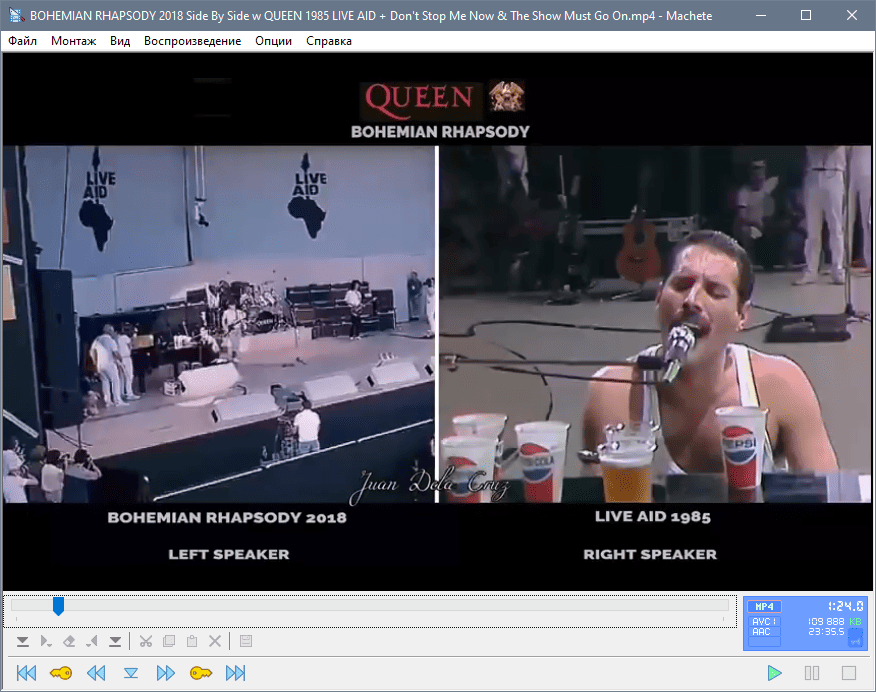
Task: Close the Machete window
Action: pyautogui.click(x=851, y=16)
